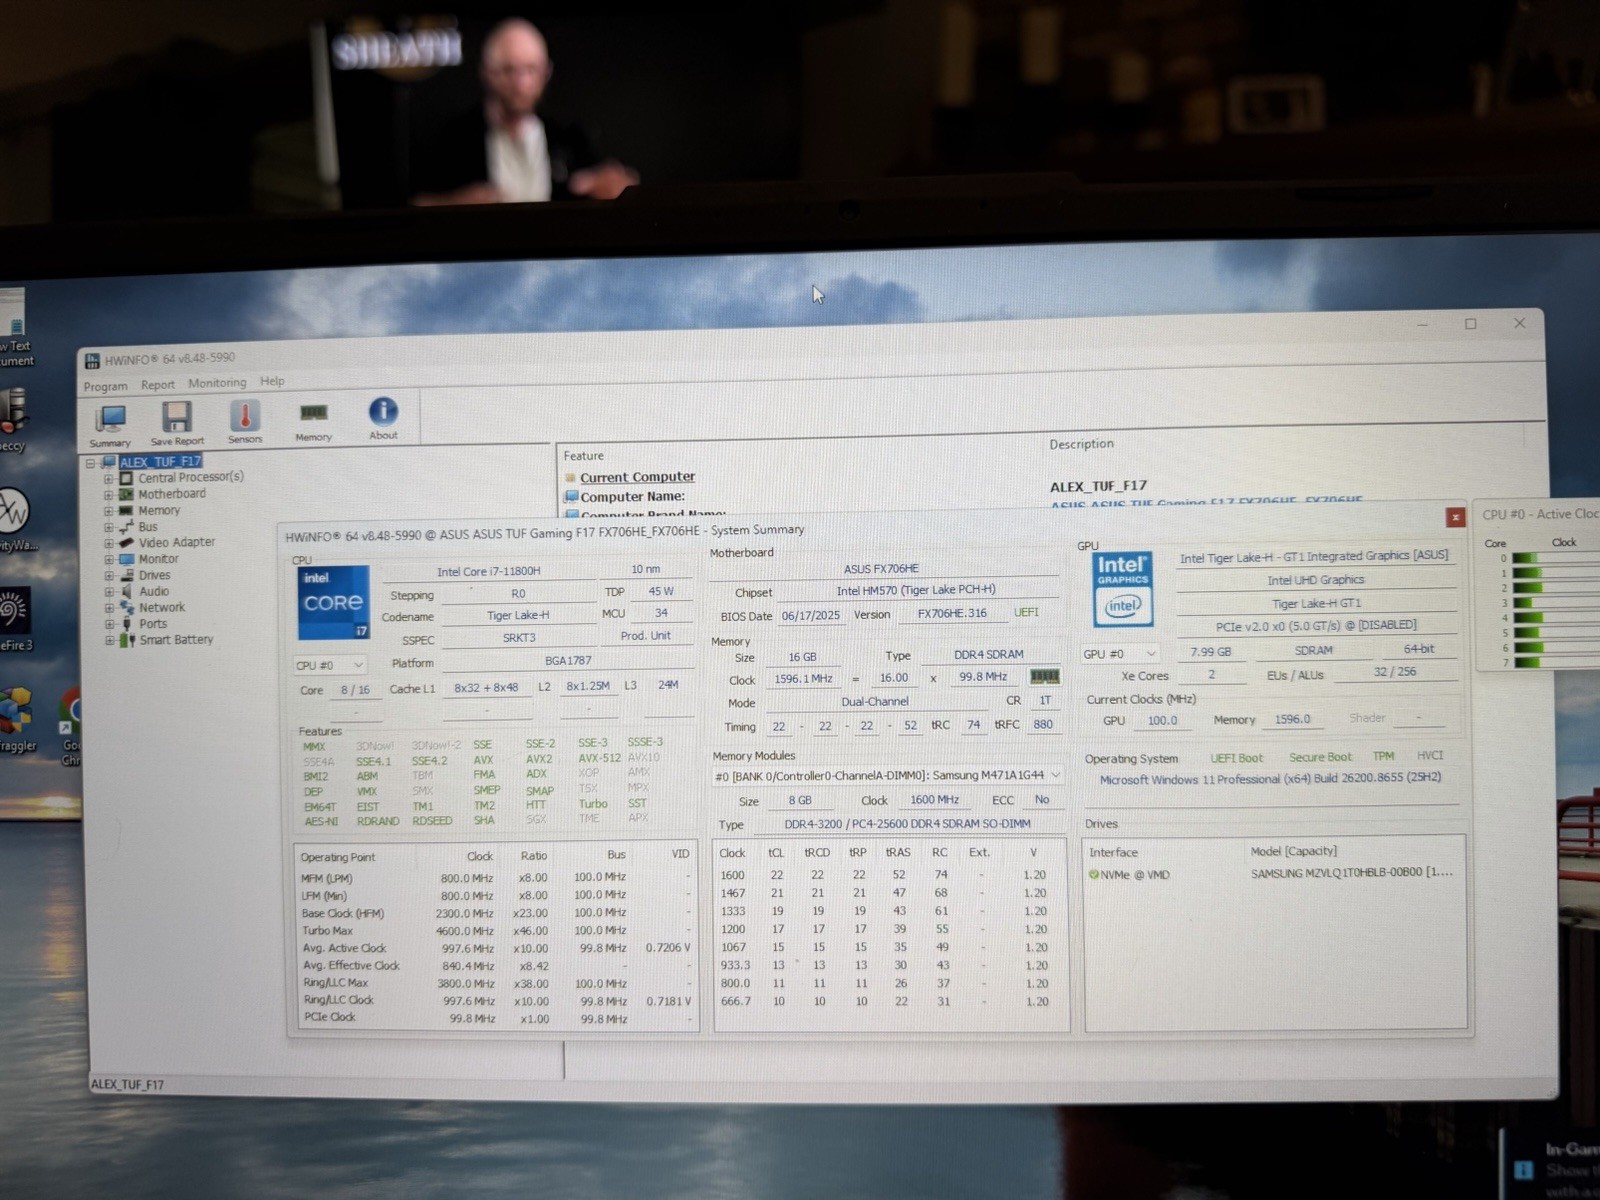Expand the Monitor tree node
The image size is (1600, 1200).
[108, 560]
